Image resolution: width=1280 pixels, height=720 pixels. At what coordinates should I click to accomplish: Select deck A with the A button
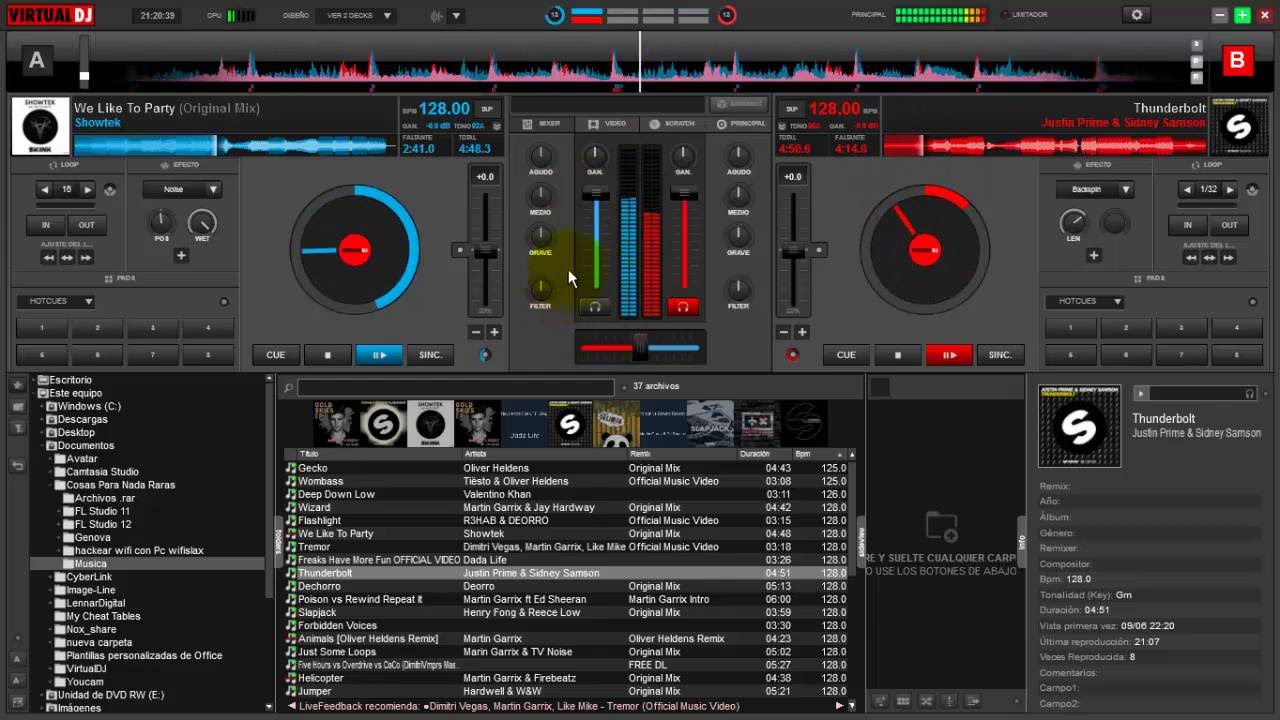(x=36, y=61)
